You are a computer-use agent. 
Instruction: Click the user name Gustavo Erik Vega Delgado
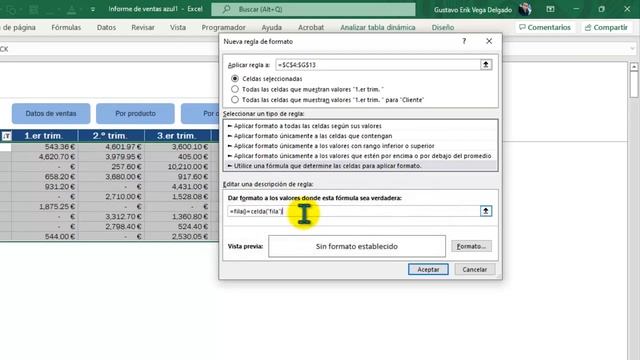473,9
